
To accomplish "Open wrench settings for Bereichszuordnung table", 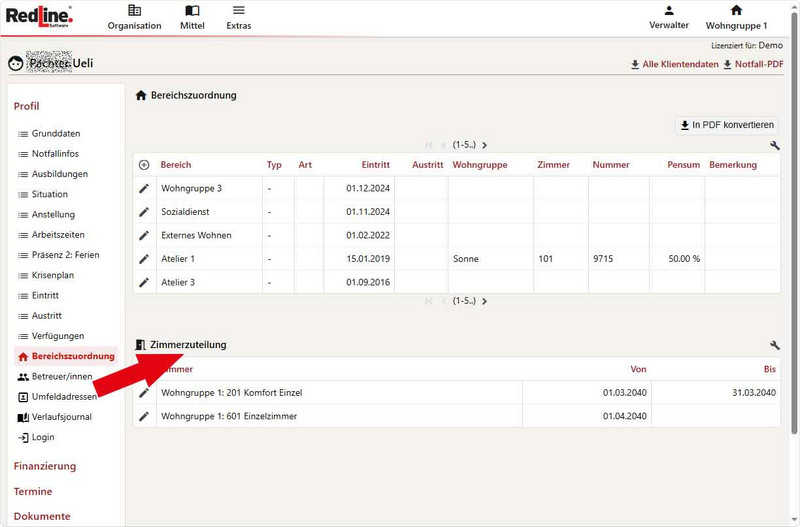I will 774,146.
